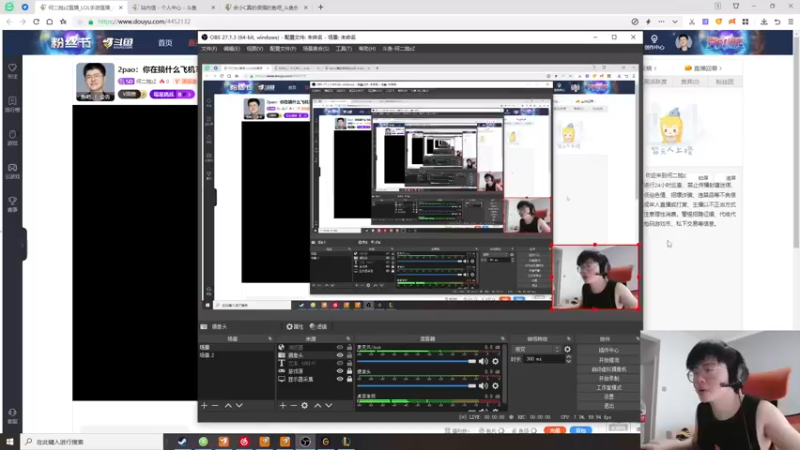Open the OBS 视图(V) View menu

click(255, 49)
